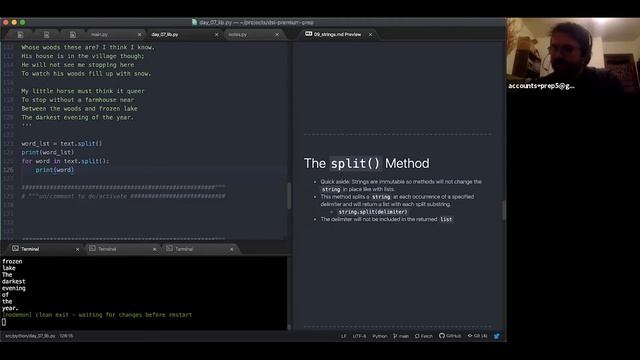This screenshot has height=360, width=640.
Task: Click the markdown preview vertical scrollbar
Action: click(x=504, y=210)
